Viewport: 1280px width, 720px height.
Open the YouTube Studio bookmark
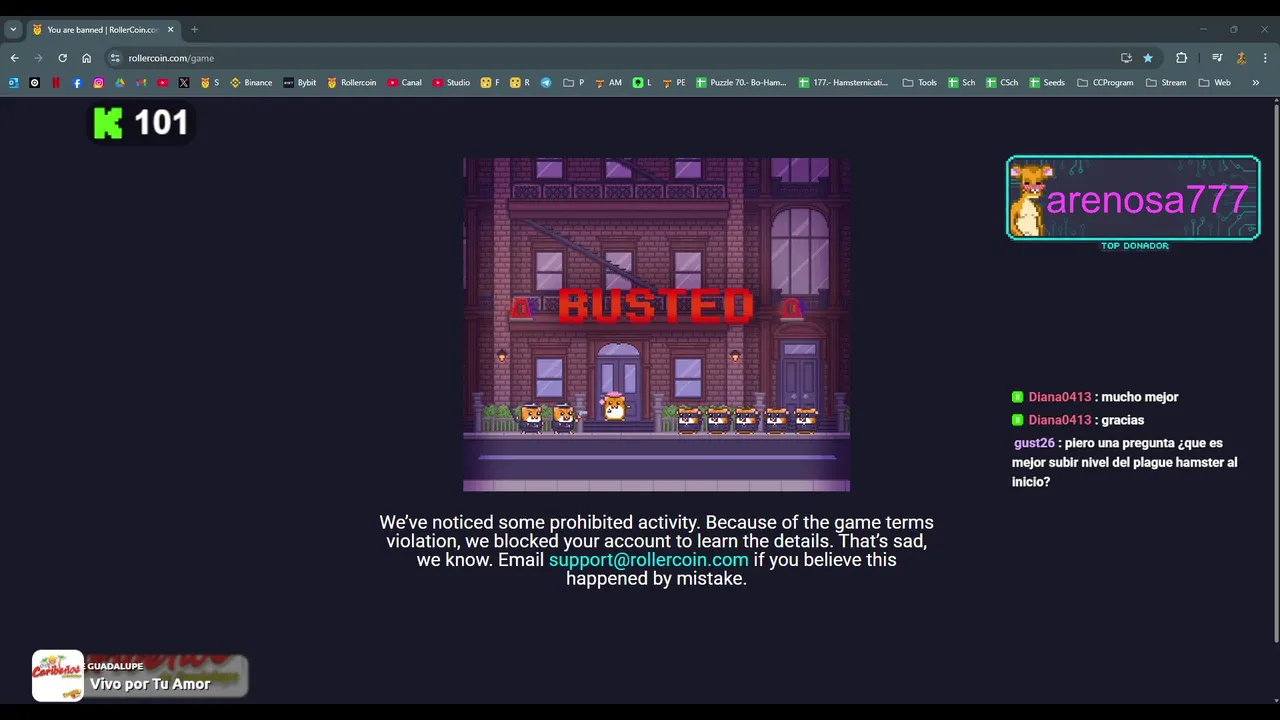tap(451, 83)
